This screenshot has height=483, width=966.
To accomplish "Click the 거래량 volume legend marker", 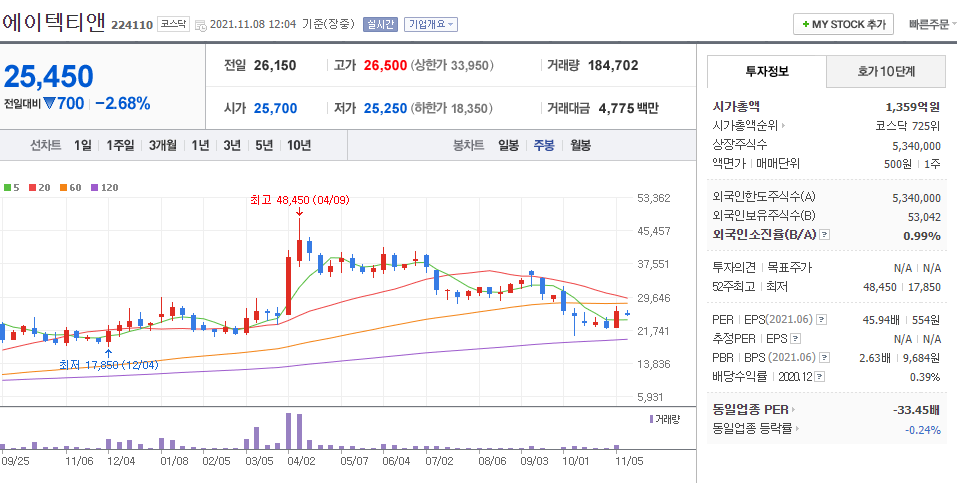I will coord(664,420).
